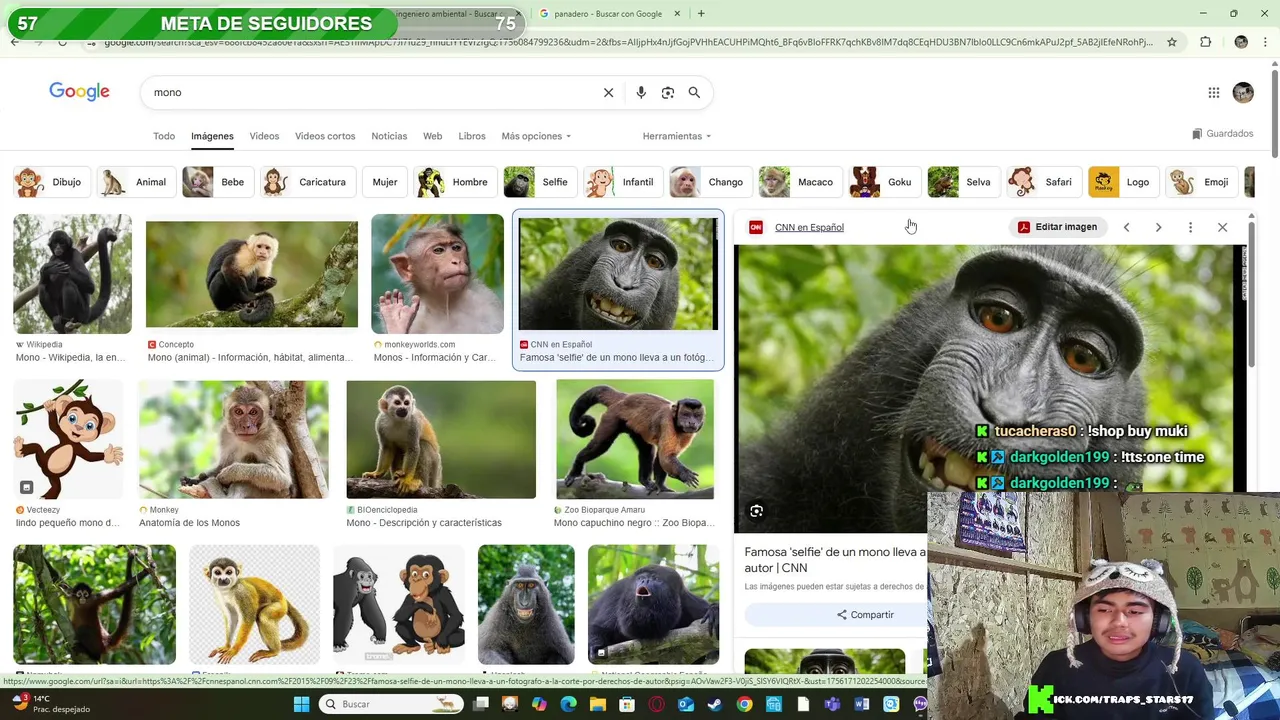Viewport: 1280px width, 720px height.
Task: Open Microsoft Edge from the taskbar
Action: [x=569, y=704]
